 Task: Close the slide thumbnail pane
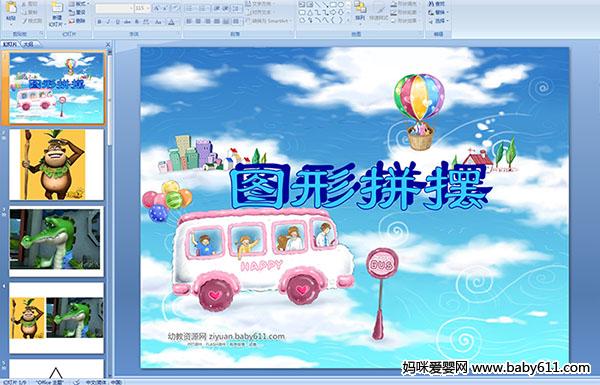108,44
